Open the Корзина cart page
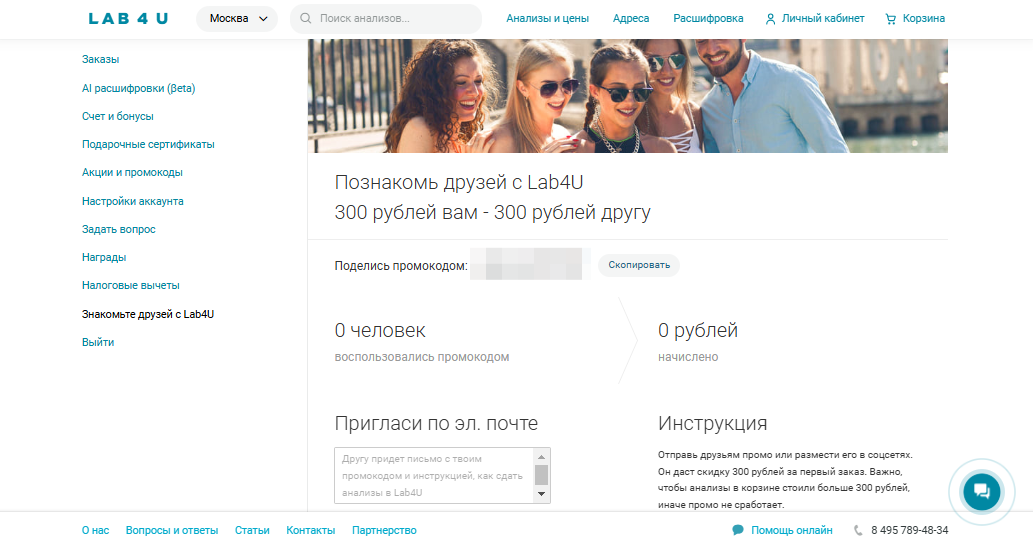Viewport: 1033px width, 546px height. pyautogui.click(x=924, y=18)
